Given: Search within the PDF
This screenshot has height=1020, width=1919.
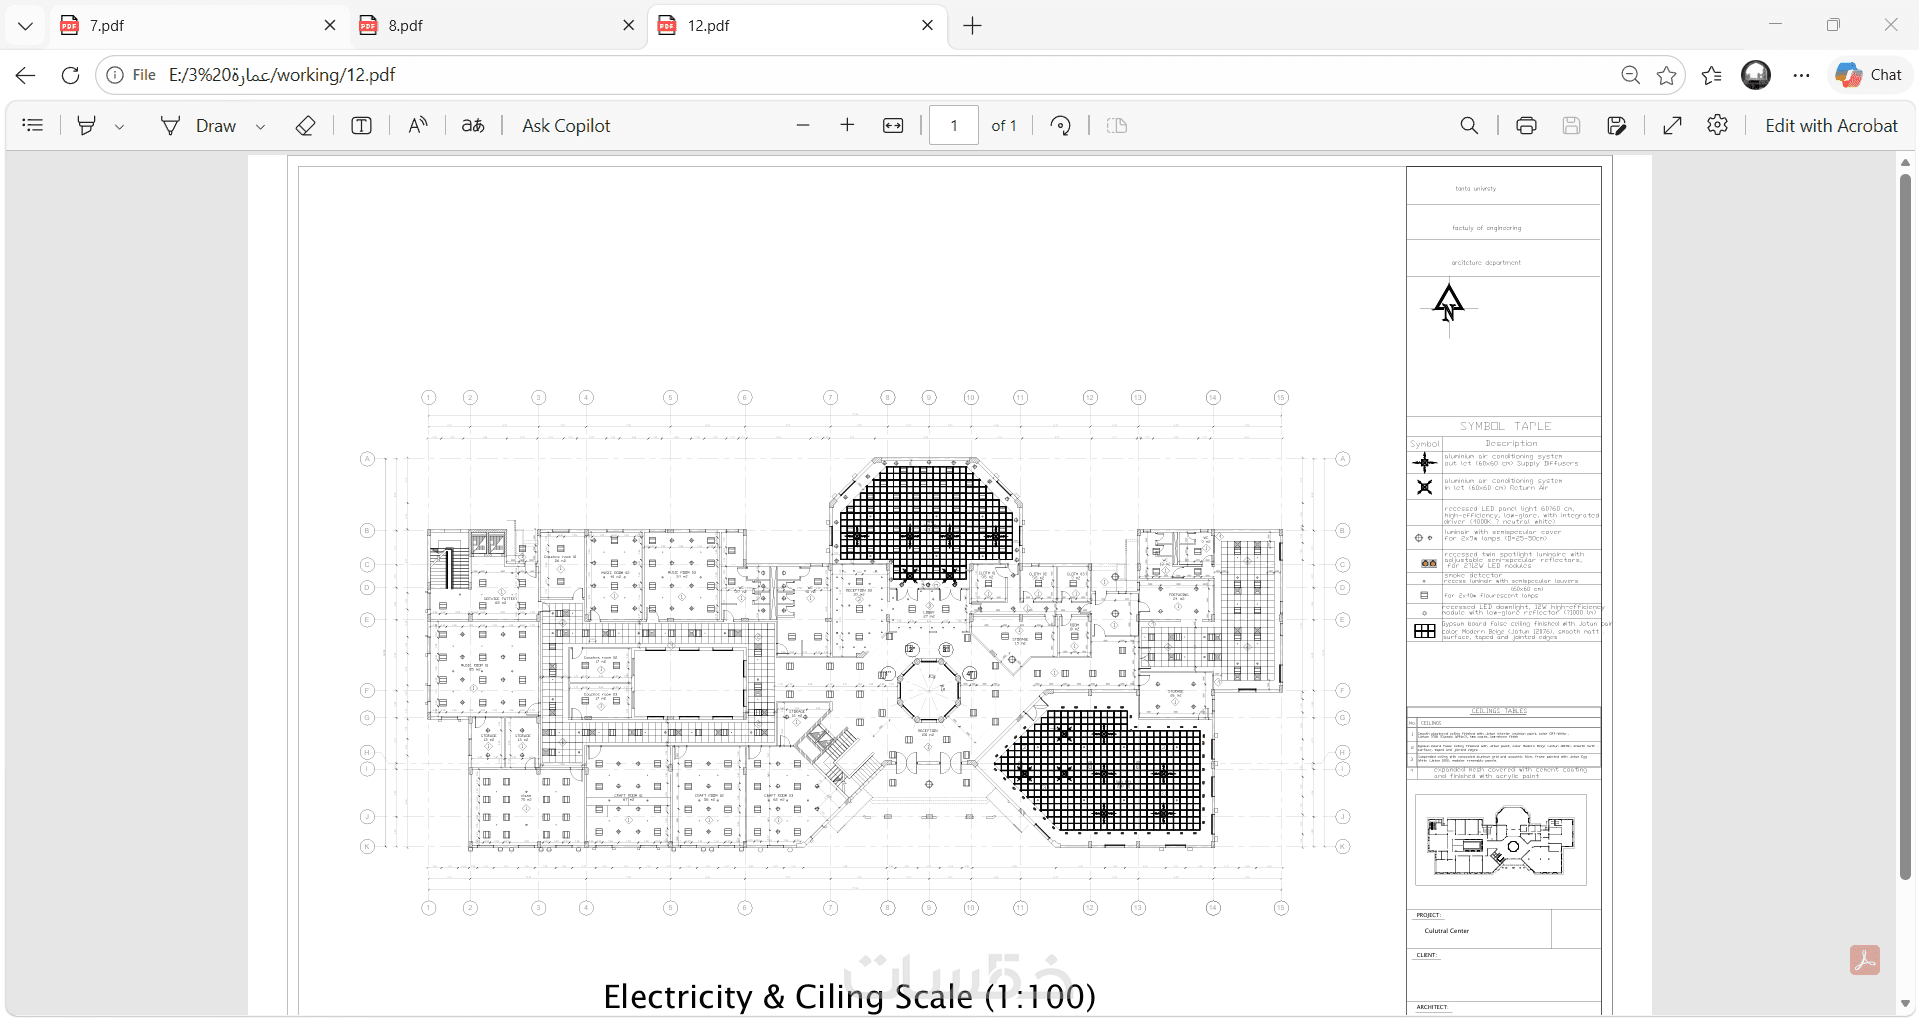Looking at the screenshot, I should [x=1469, y=125].
